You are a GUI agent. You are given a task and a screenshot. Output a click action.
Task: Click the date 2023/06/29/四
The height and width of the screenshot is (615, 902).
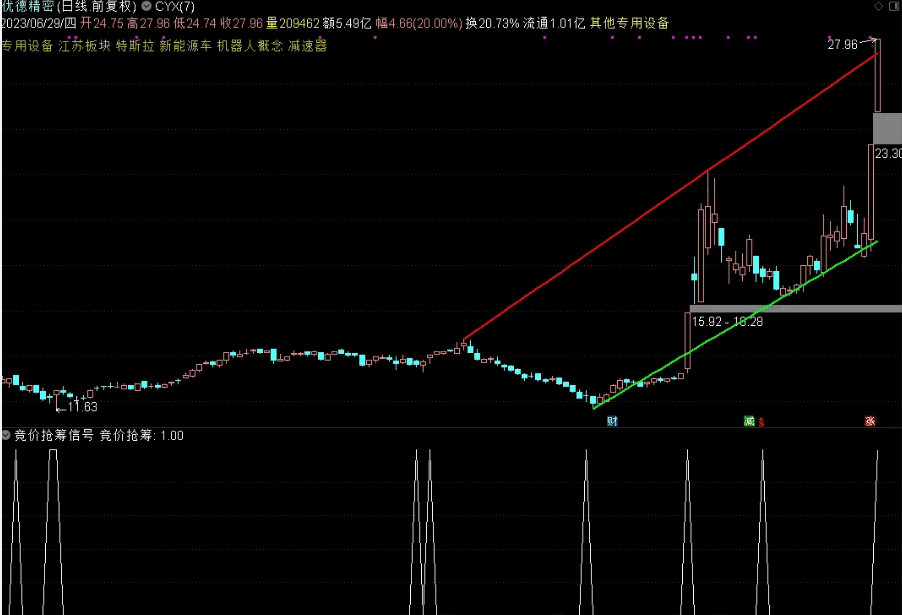tap(39, 23)
